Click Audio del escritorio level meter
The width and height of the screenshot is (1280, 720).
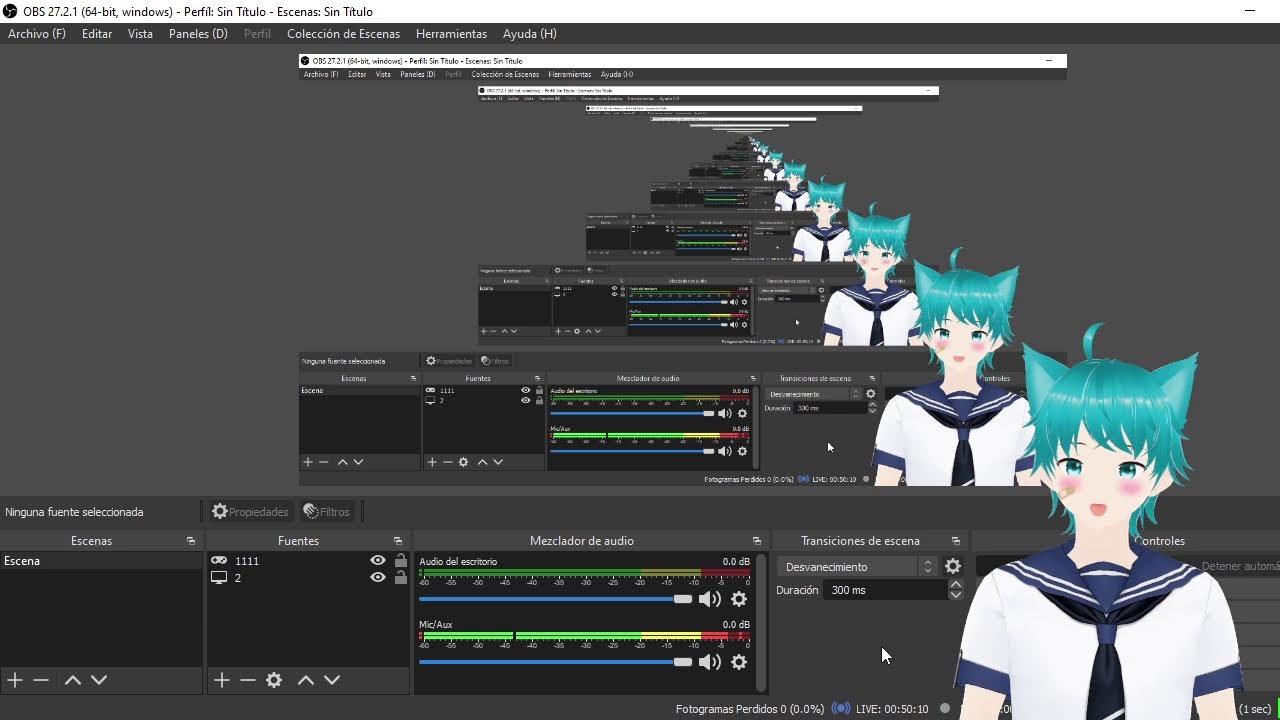pos(584,576)
